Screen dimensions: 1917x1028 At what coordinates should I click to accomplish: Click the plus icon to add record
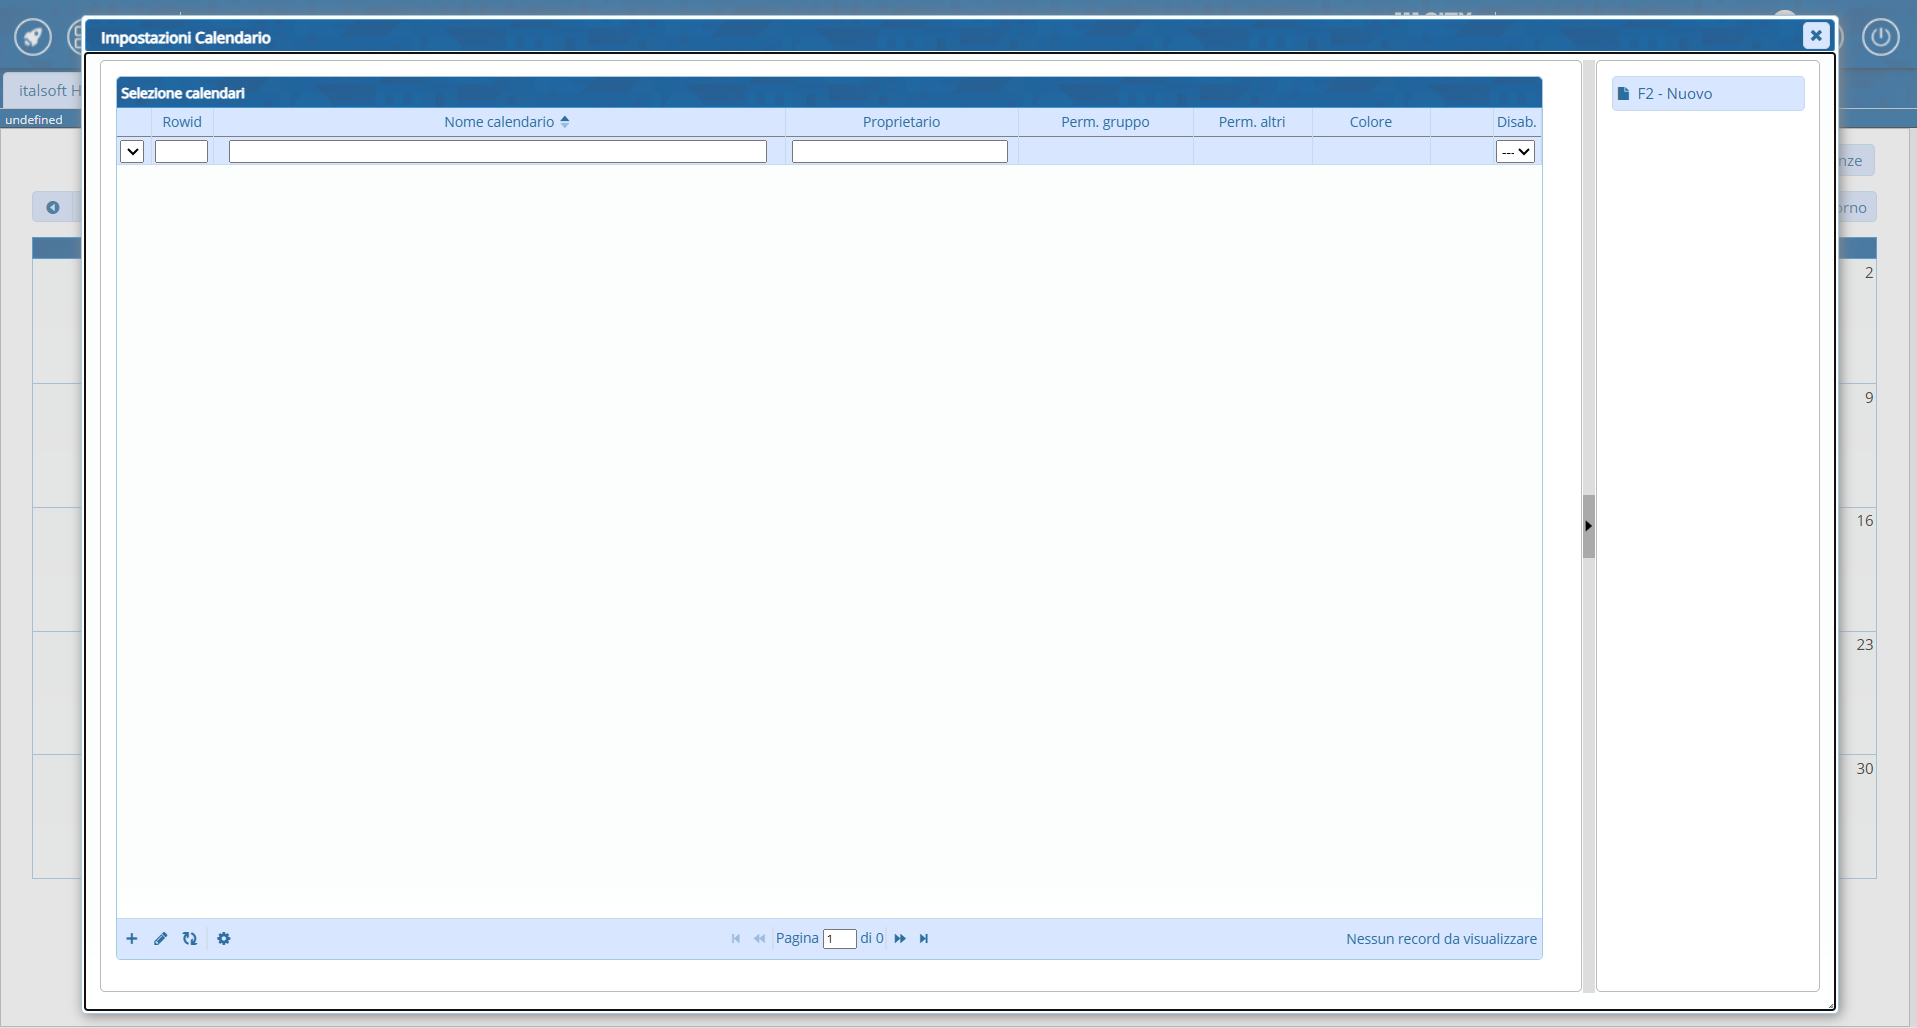pos(132,939)
